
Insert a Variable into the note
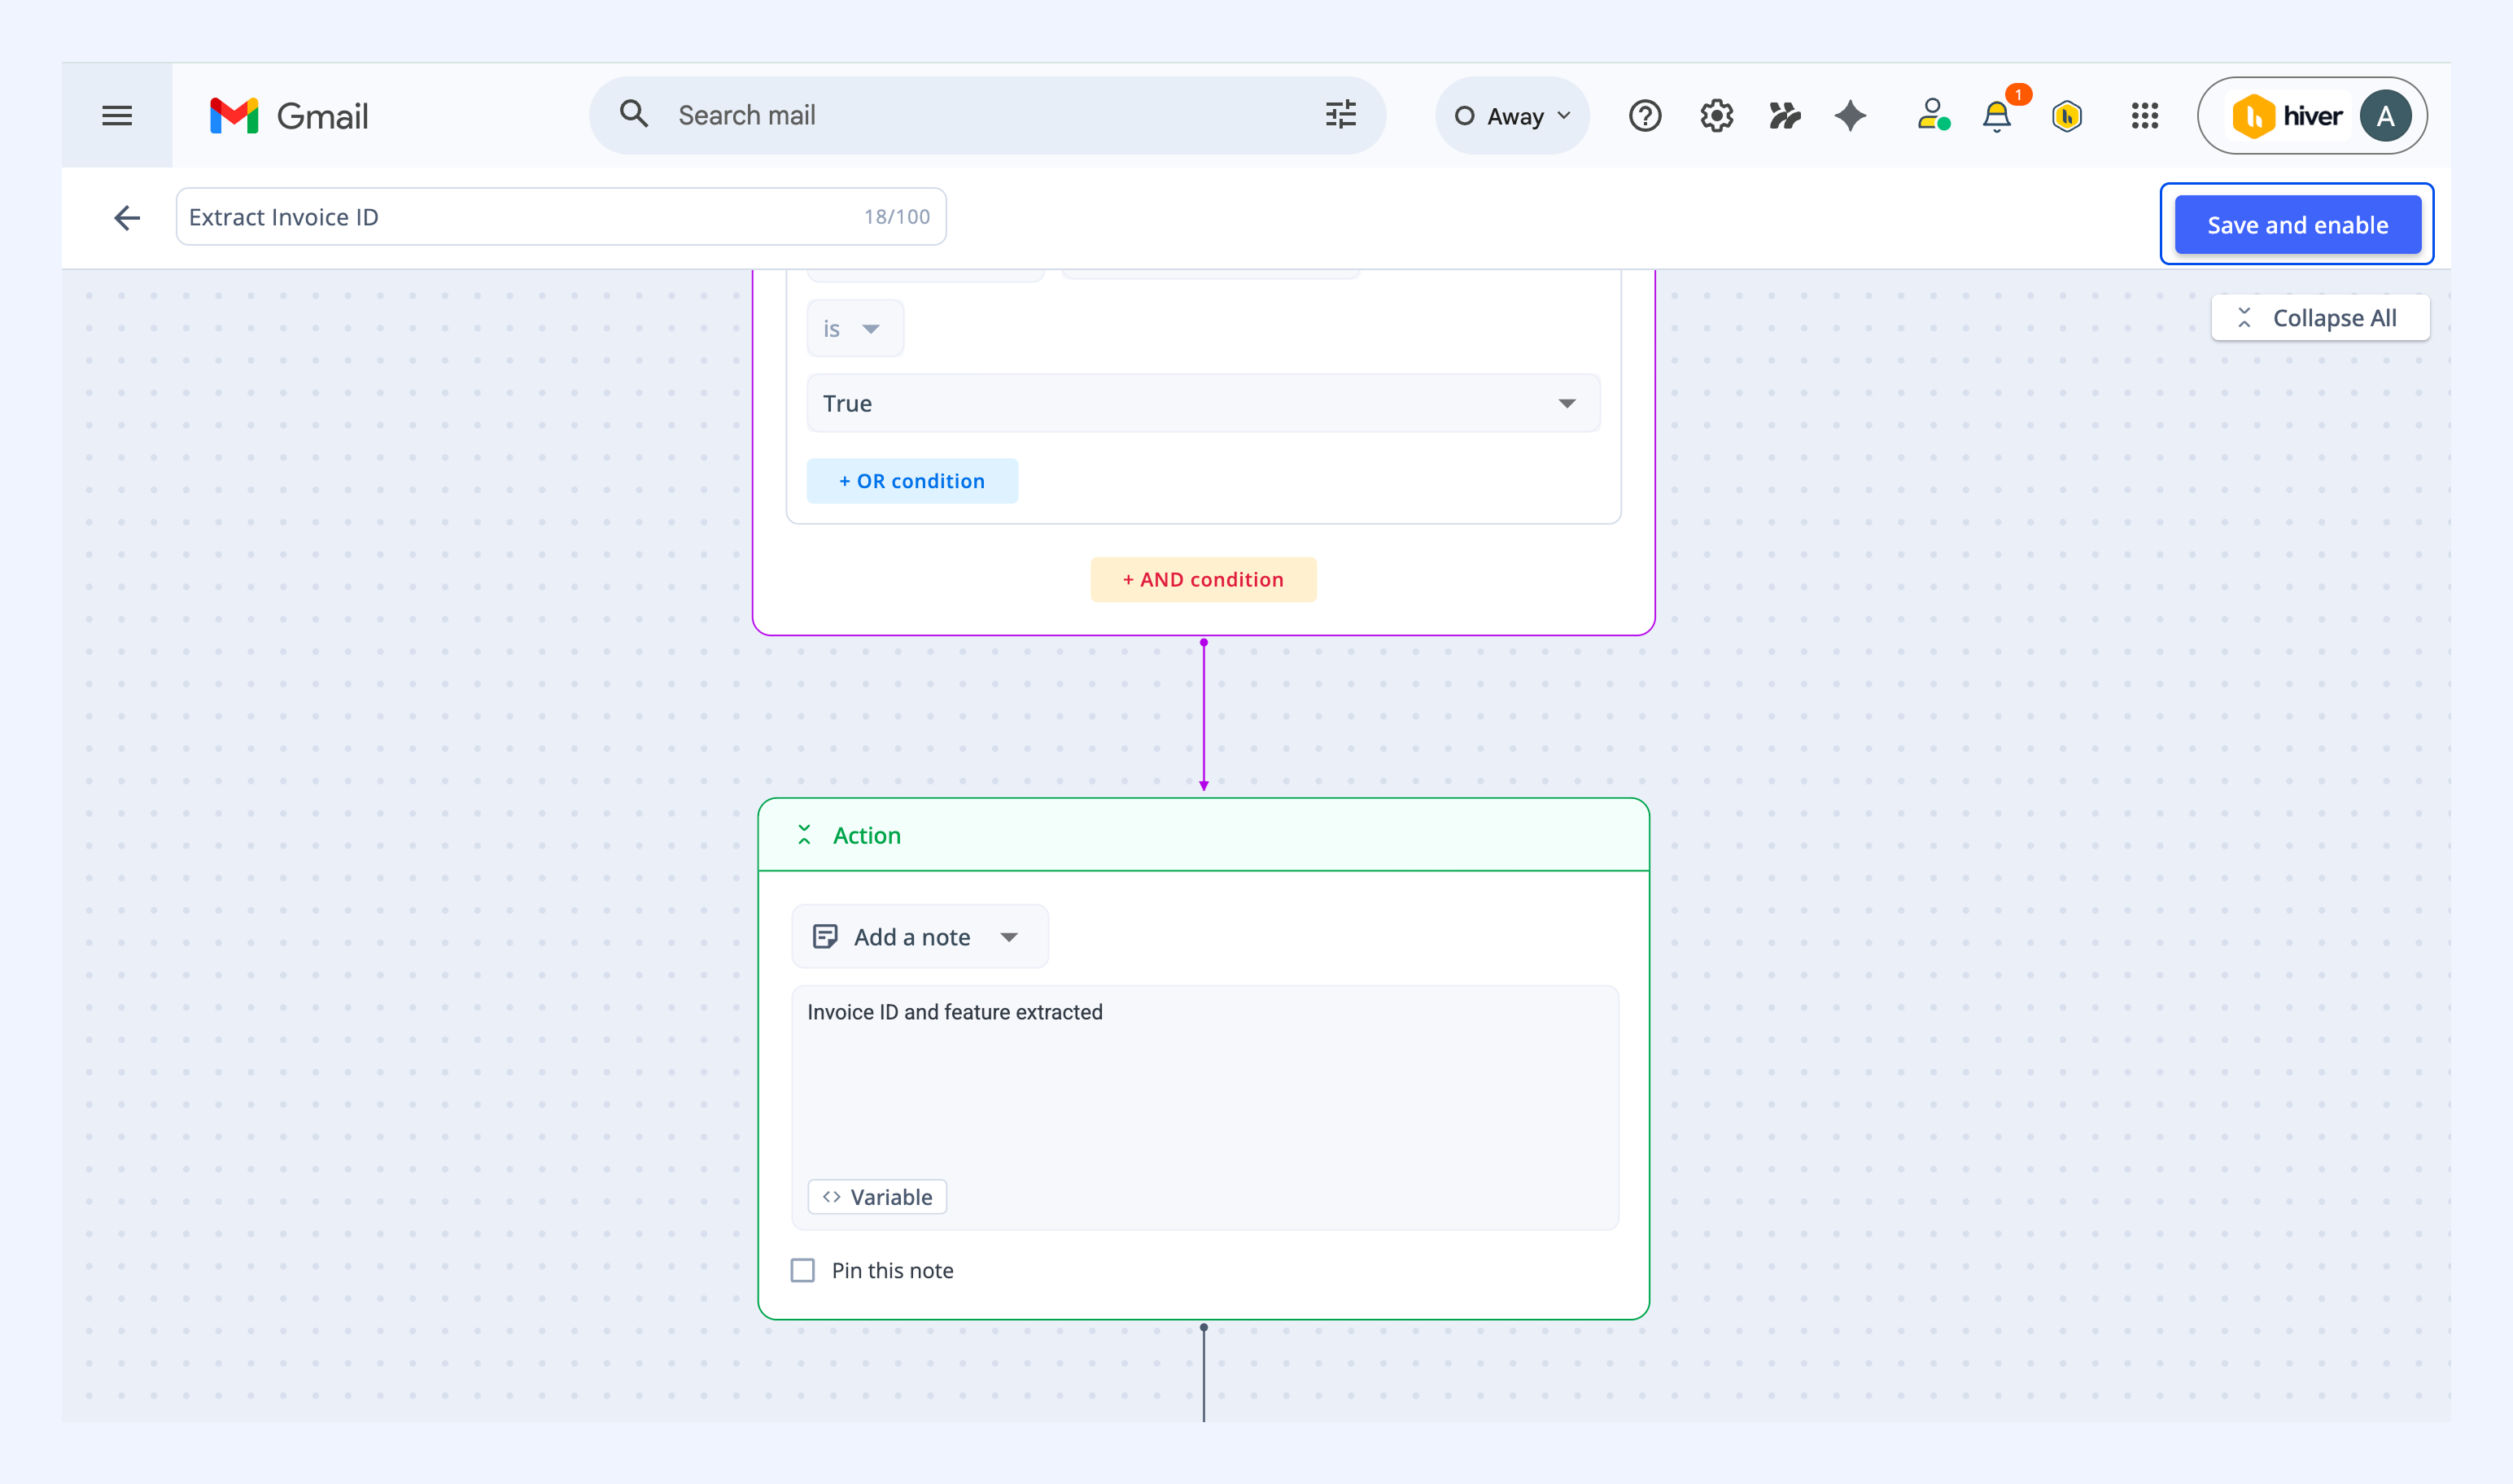coord(877,1197)
